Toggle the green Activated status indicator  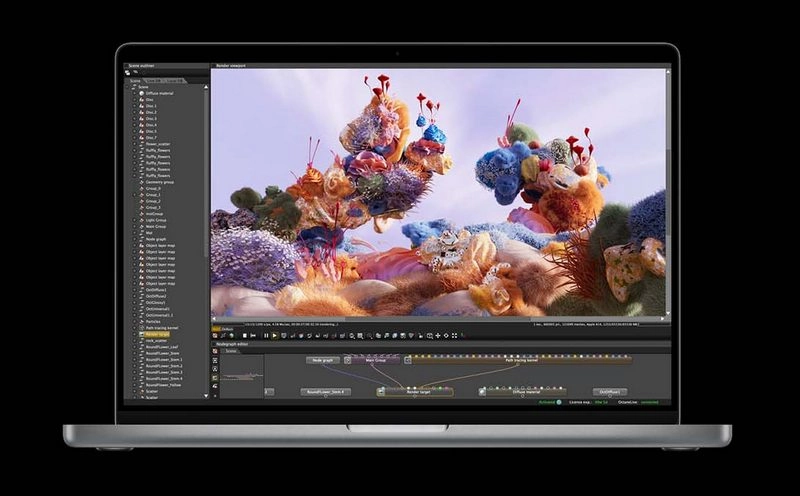click(x=559, y=402)
